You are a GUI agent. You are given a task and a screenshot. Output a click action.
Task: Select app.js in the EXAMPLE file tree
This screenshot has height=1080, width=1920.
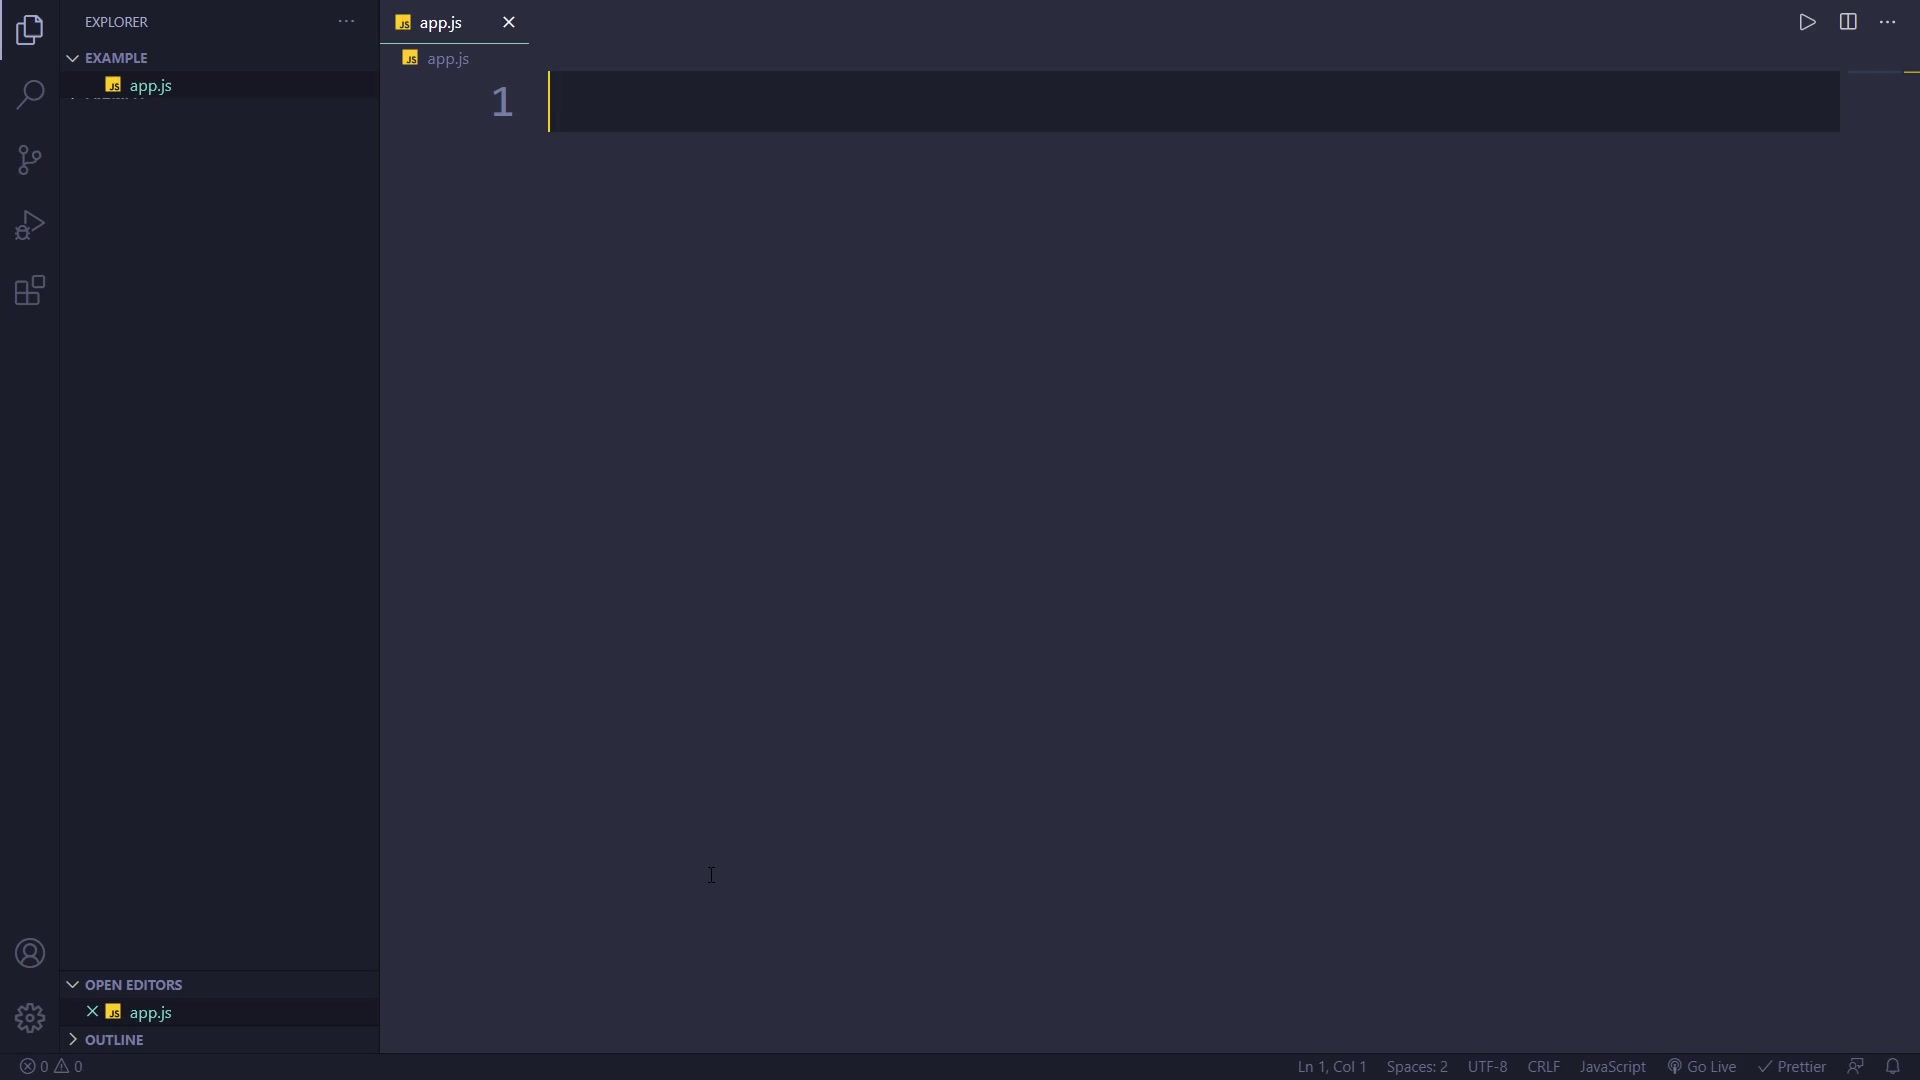150,86
